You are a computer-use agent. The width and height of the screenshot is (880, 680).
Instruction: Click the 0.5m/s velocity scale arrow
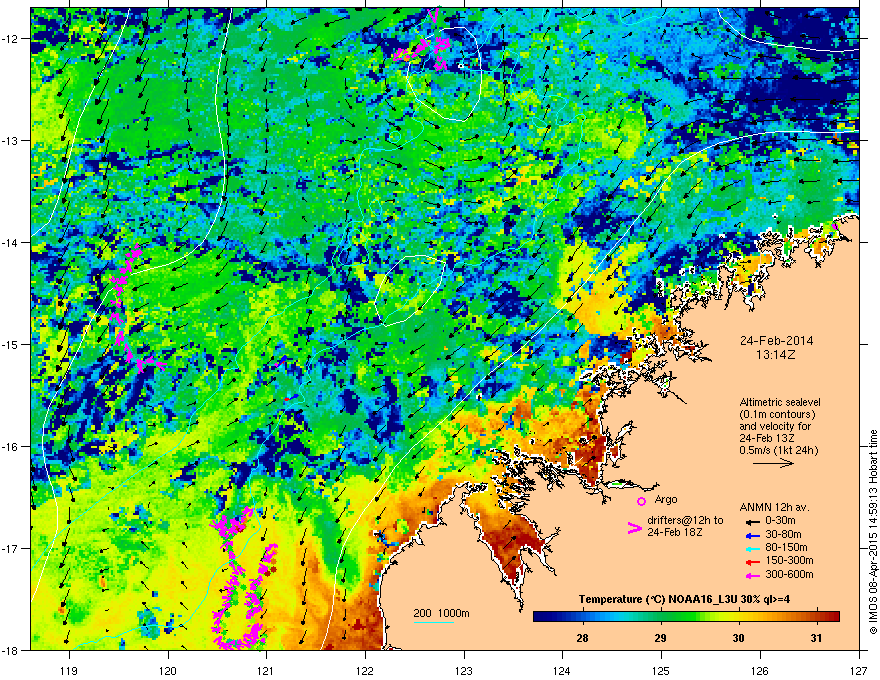[773, 463]
